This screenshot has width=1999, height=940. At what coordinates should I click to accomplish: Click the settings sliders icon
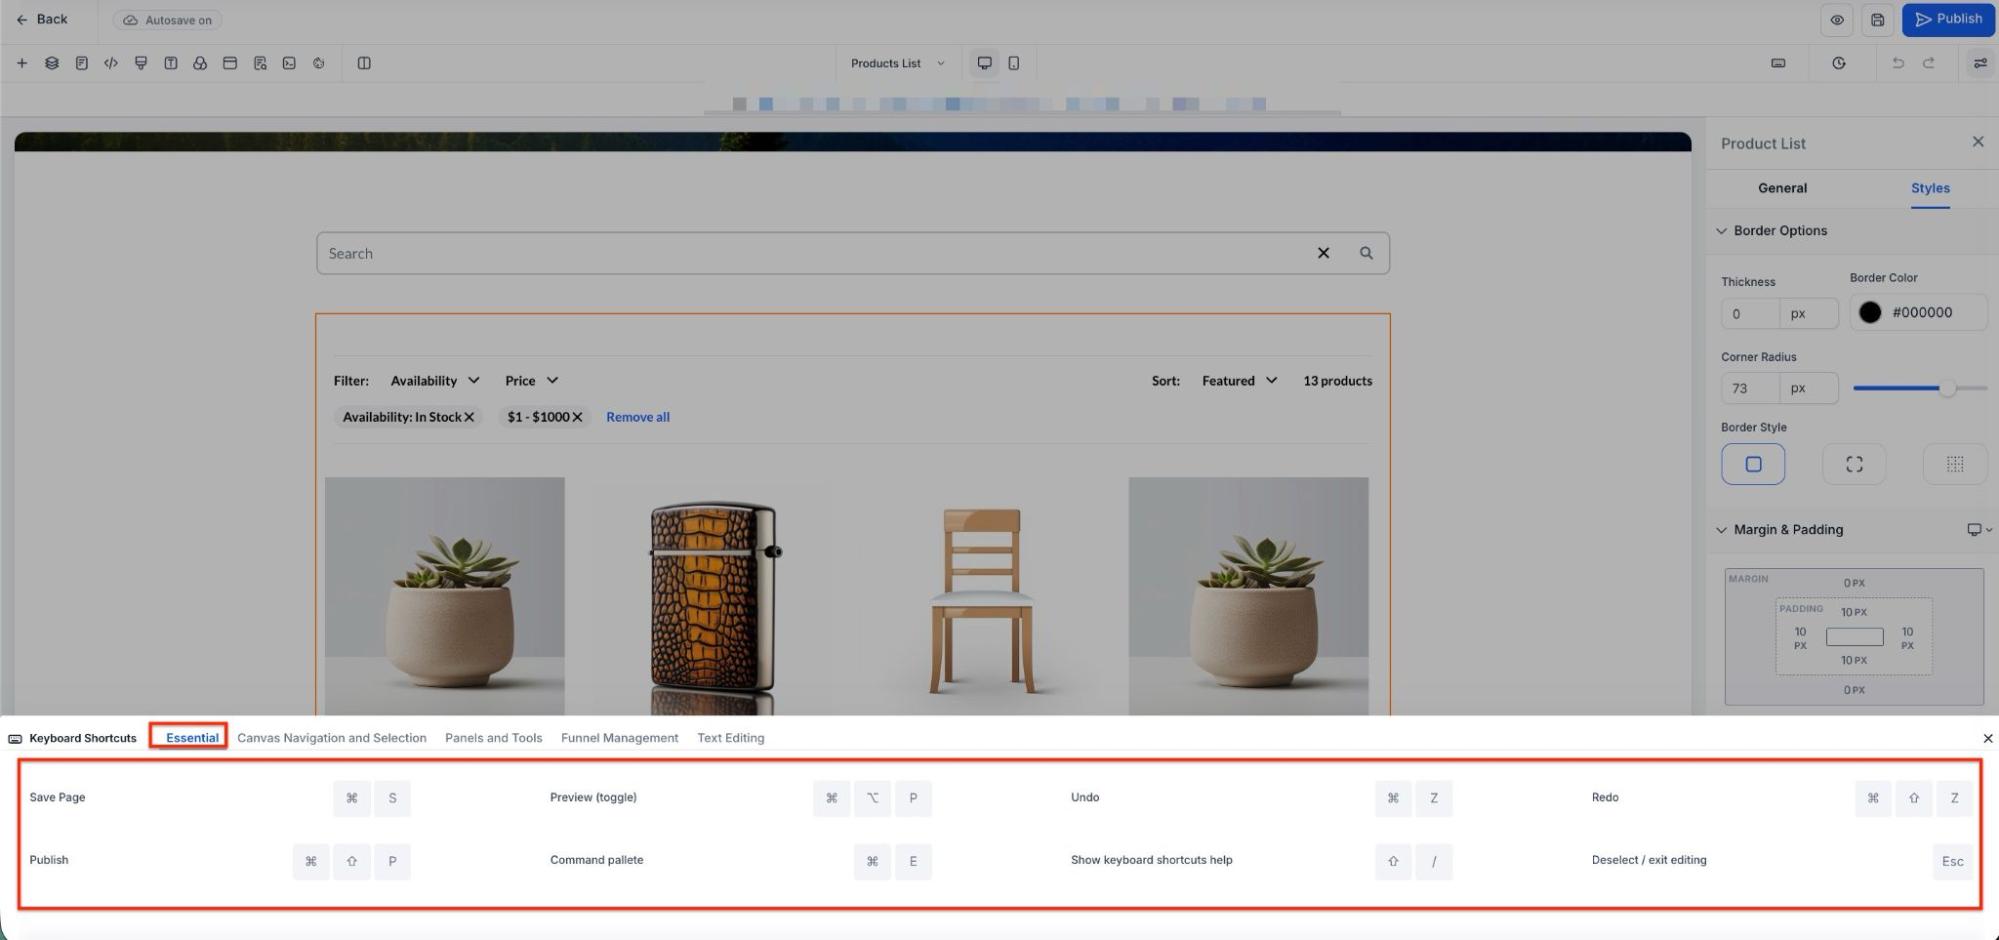(x=1979, y=63)
